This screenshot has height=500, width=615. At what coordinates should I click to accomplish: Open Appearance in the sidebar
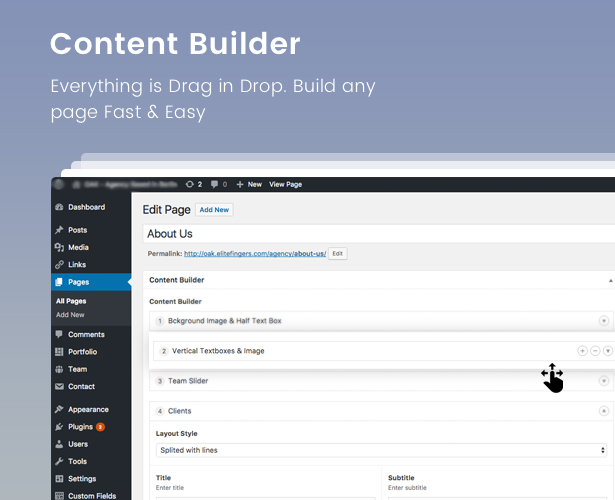click(88, 409)
